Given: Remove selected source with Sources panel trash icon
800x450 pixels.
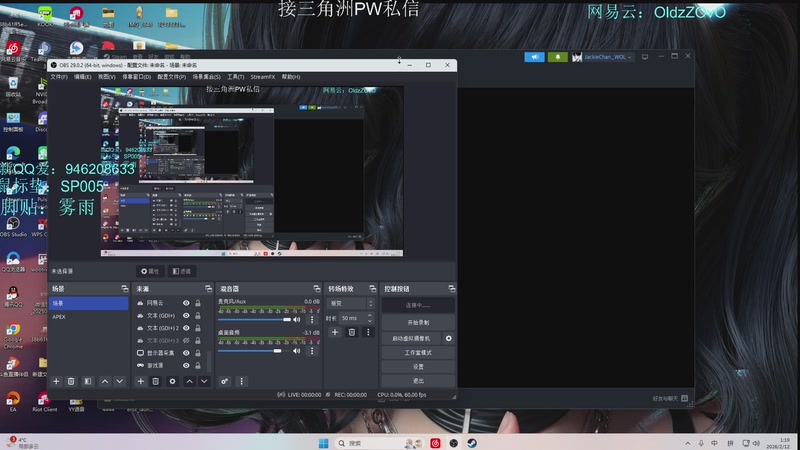Looking at the screenshot, I should [x=156, y=381].
